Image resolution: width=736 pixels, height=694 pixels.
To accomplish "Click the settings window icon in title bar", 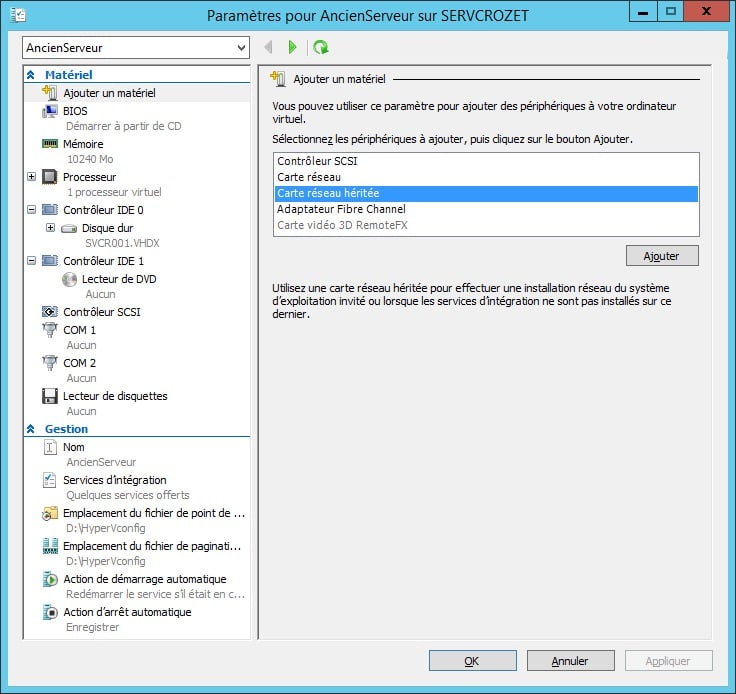I will coord(18,15).
